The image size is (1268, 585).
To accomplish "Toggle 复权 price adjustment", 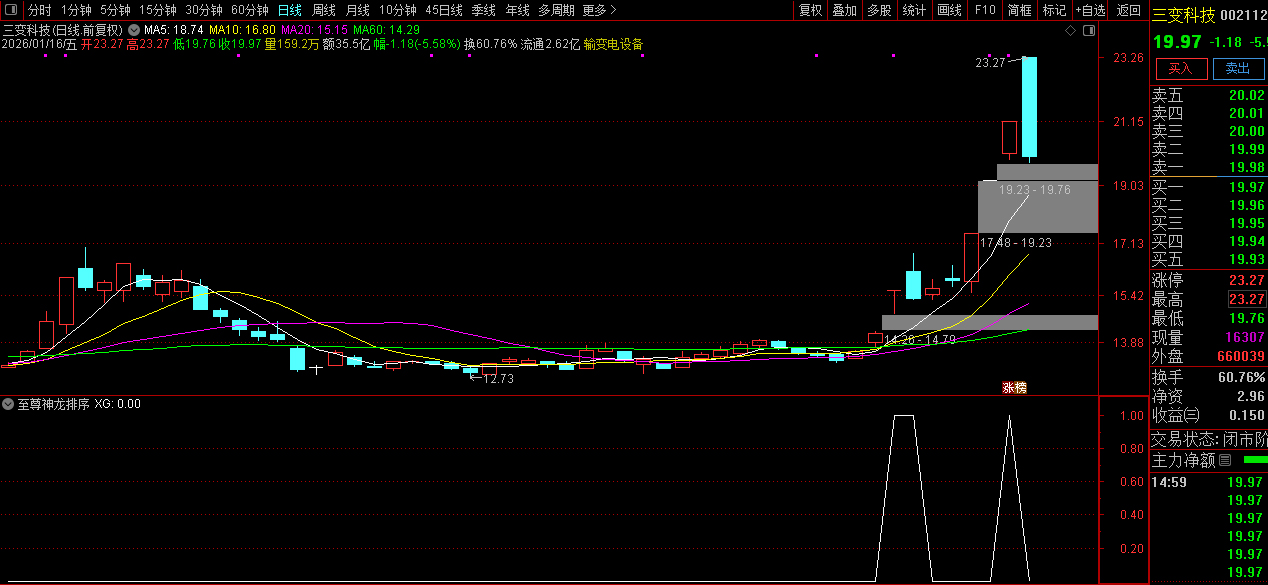I will (810, 10).
